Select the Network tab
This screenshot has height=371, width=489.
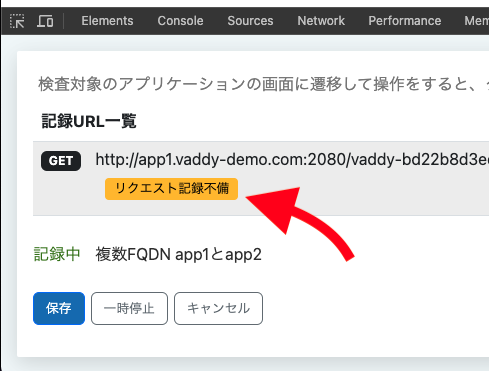[321, 21]
